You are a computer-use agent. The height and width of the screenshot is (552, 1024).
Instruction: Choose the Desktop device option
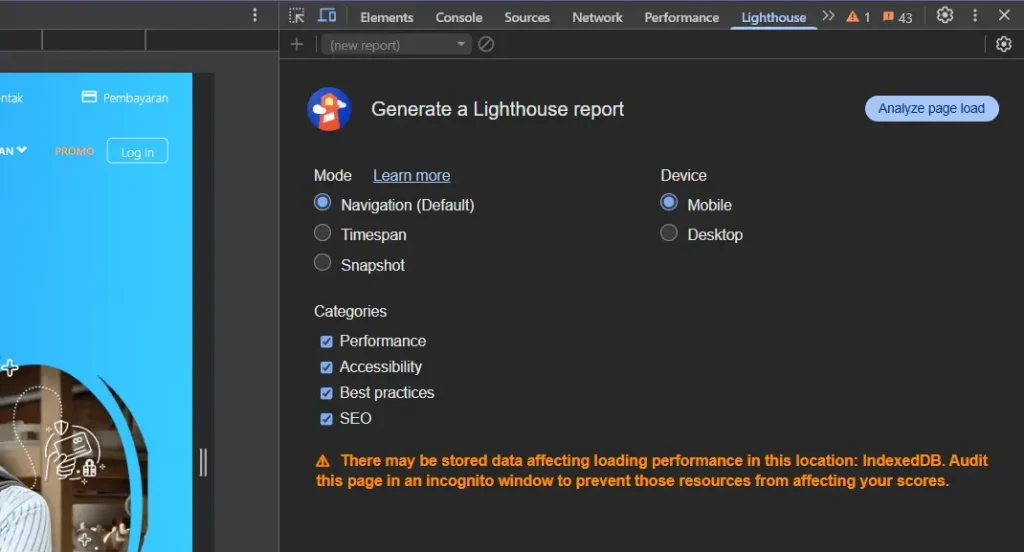[669, 233]
